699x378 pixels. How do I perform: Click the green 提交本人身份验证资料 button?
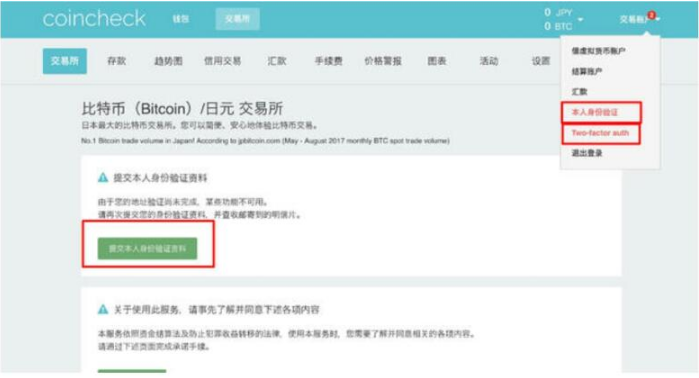(147, 248)
